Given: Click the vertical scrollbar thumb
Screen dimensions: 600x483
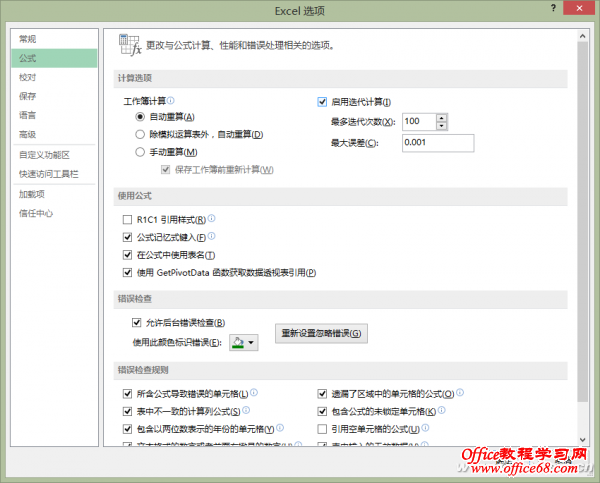Looking at the screenshot, I should [x=582, y=222].
